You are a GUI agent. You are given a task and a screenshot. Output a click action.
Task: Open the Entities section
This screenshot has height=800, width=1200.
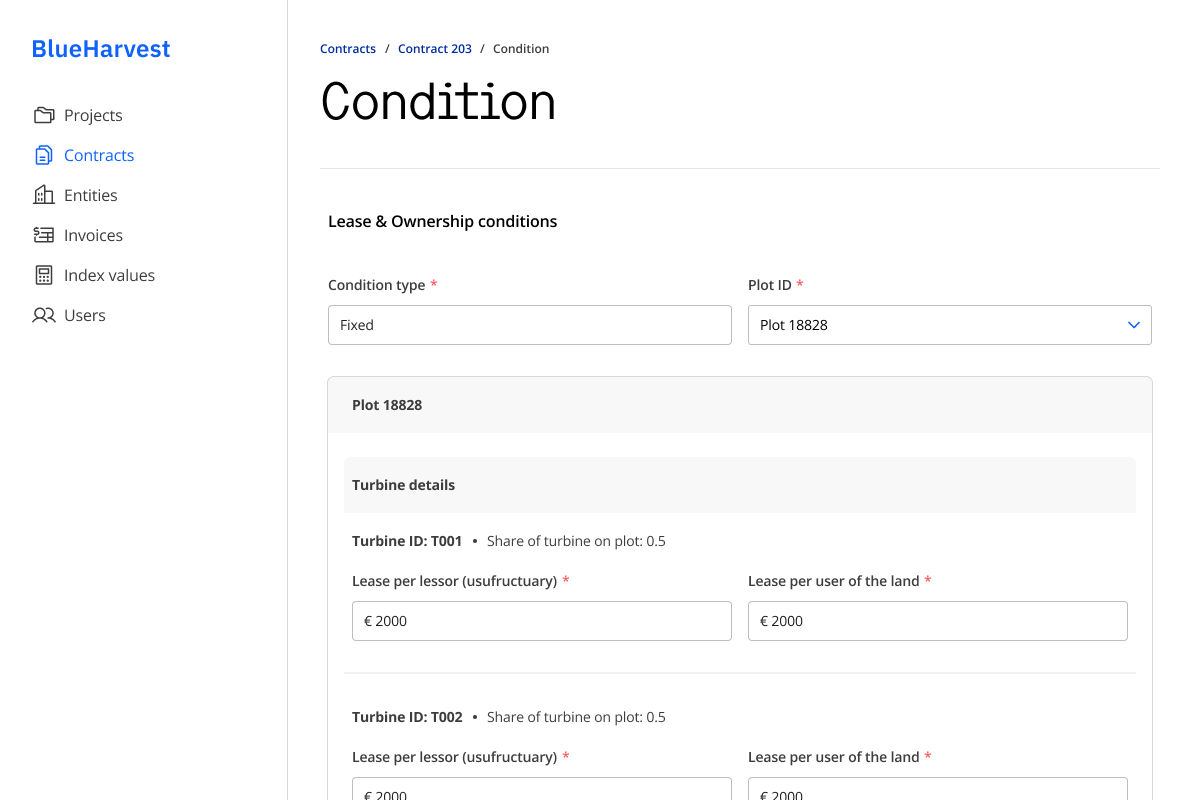pos(90,195)
